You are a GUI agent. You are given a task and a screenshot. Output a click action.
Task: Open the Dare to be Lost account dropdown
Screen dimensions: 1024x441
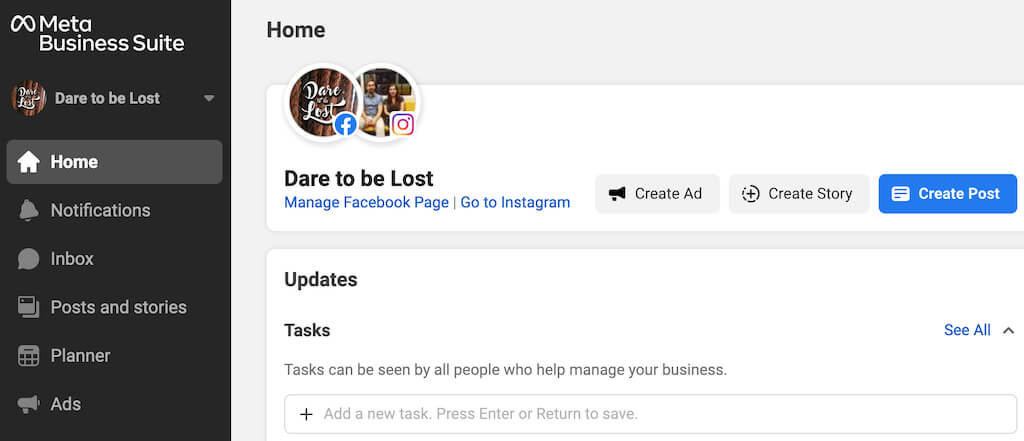click(x=208, y=98)
